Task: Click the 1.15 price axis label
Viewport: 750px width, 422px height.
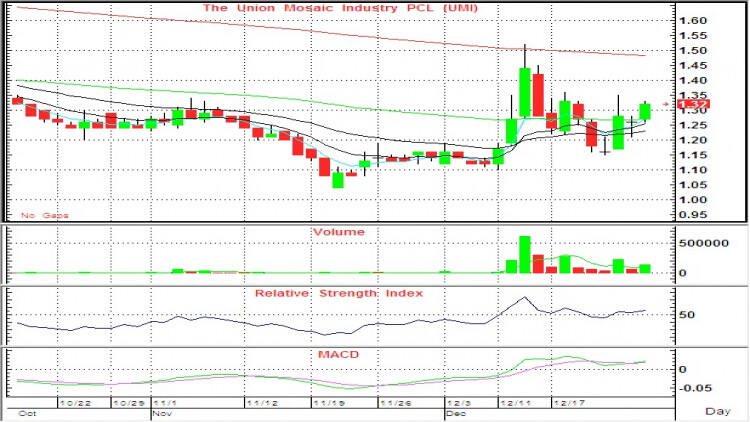Action: tap(693, 155)
